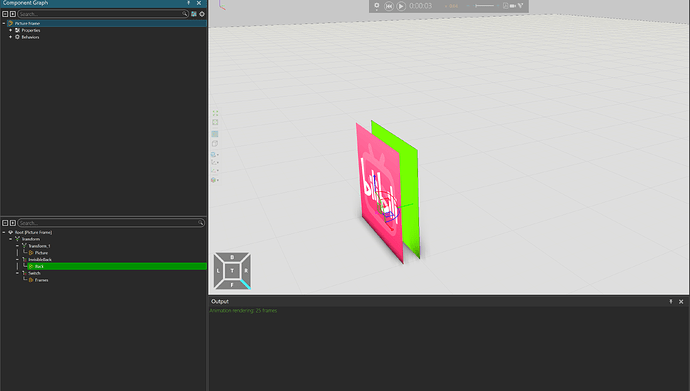
Task: Adjust the simulation speed slider
Action: (x=484, y=6)
